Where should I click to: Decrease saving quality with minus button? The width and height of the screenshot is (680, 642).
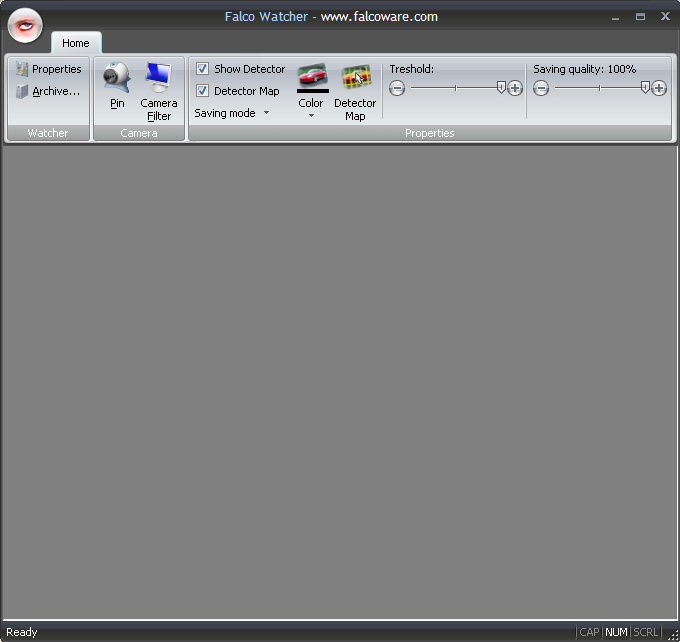(x=541, y=88)
